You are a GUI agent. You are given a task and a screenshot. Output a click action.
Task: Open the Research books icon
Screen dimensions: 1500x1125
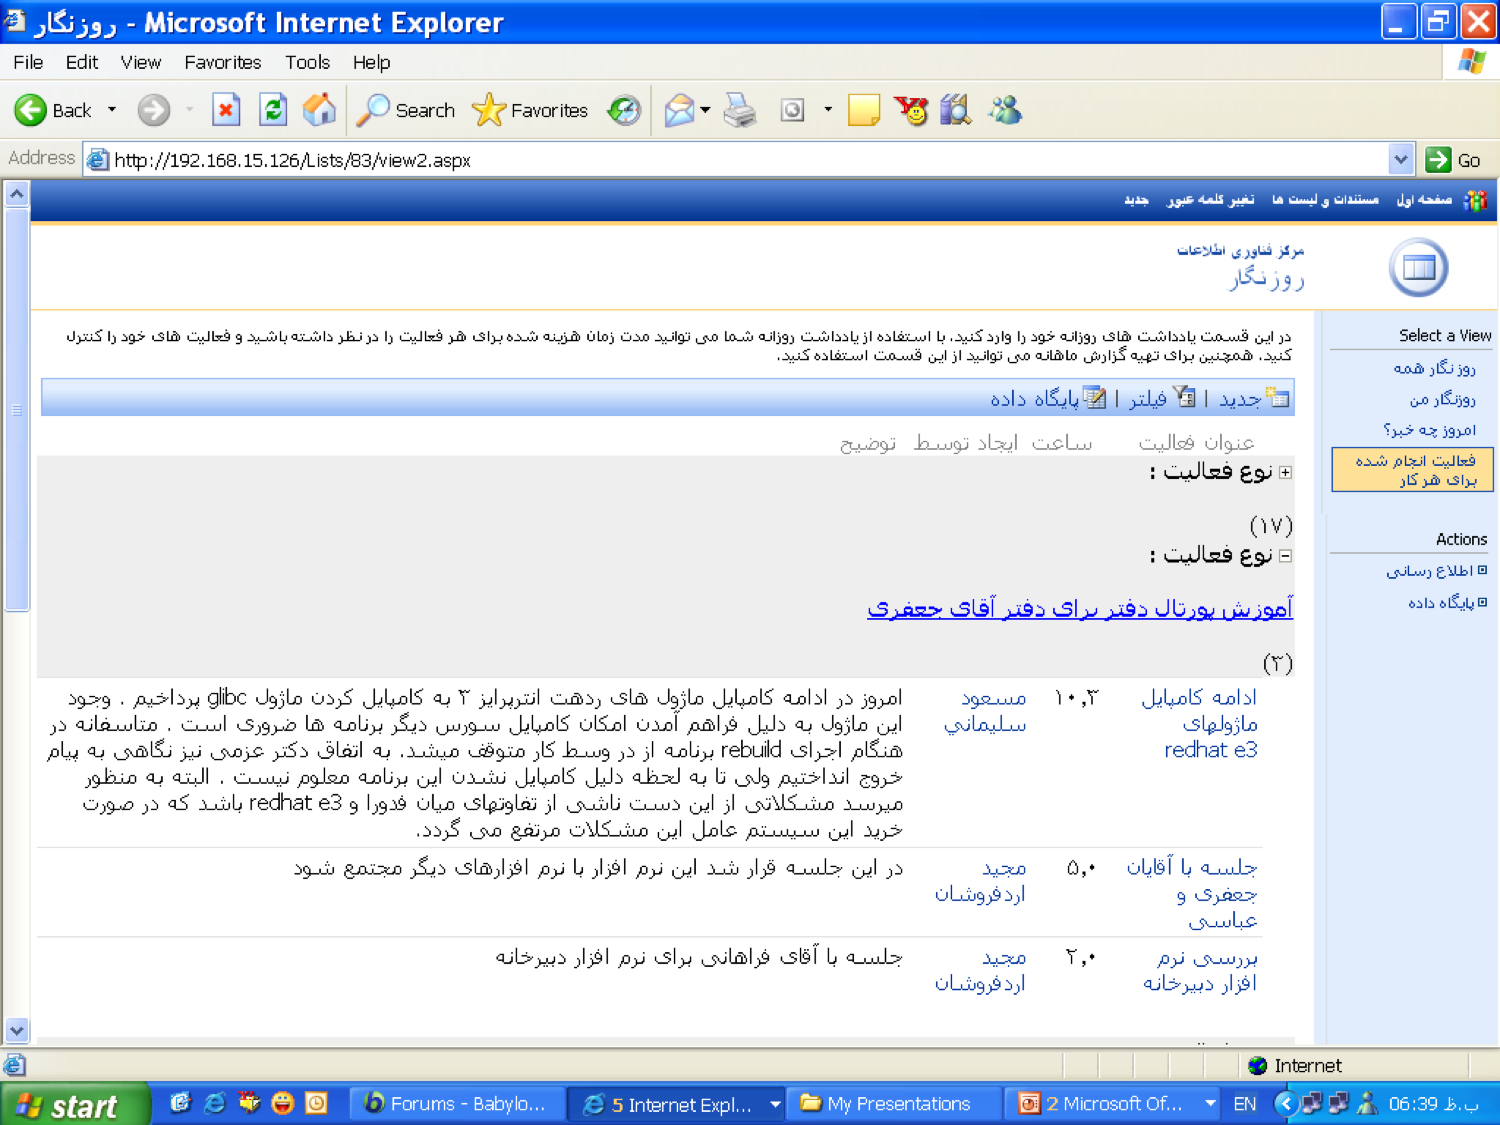point(956,110)
